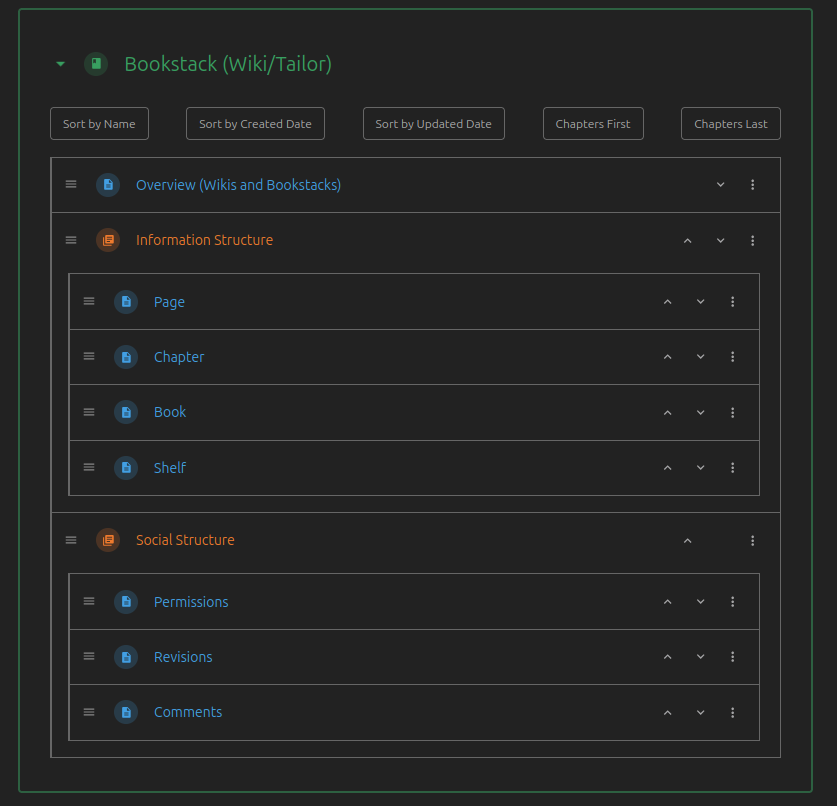
Task: Click chapter icon of Information Structure
Action: pyautogui.click(x=108, y=240)
